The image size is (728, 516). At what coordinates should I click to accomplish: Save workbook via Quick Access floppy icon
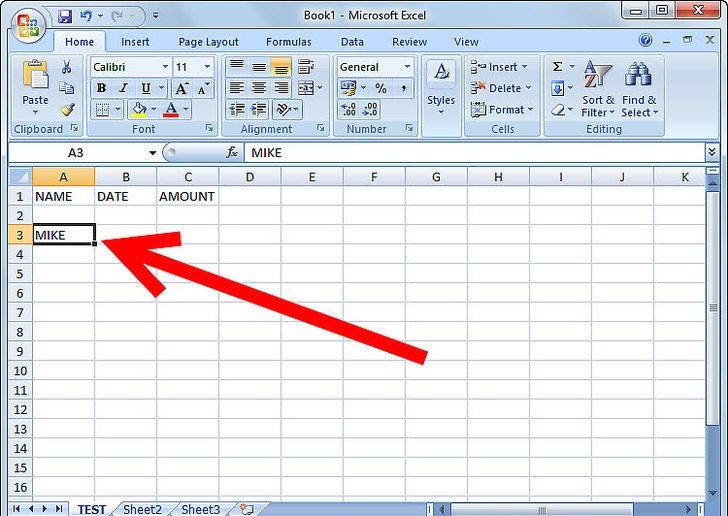point(65,16)
